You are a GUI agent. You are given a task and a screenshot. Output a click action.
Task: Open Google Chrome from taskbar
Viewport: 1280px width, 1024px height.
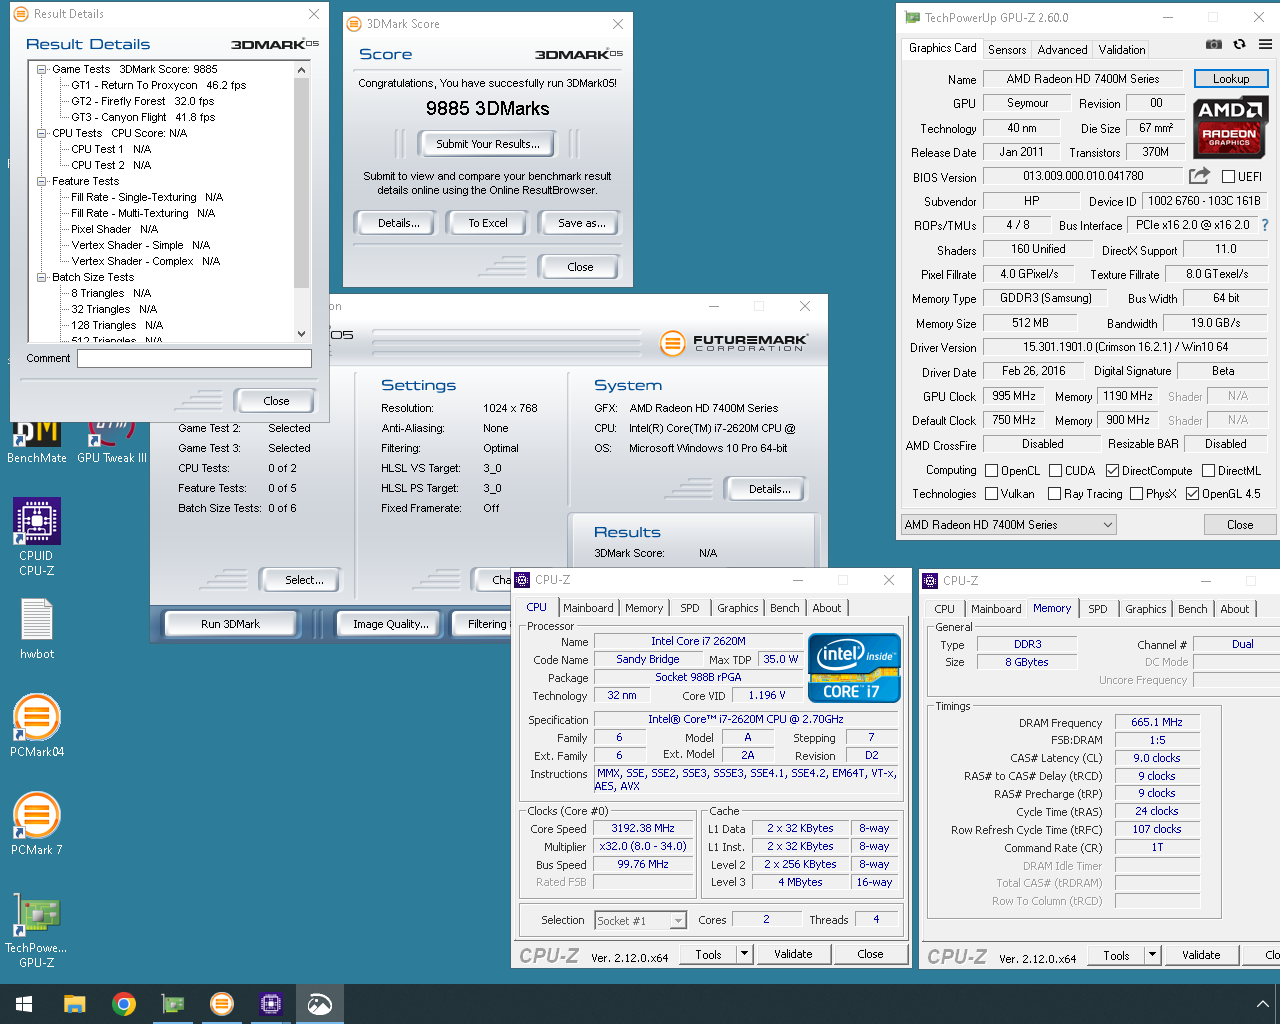tap(124, 1004)
